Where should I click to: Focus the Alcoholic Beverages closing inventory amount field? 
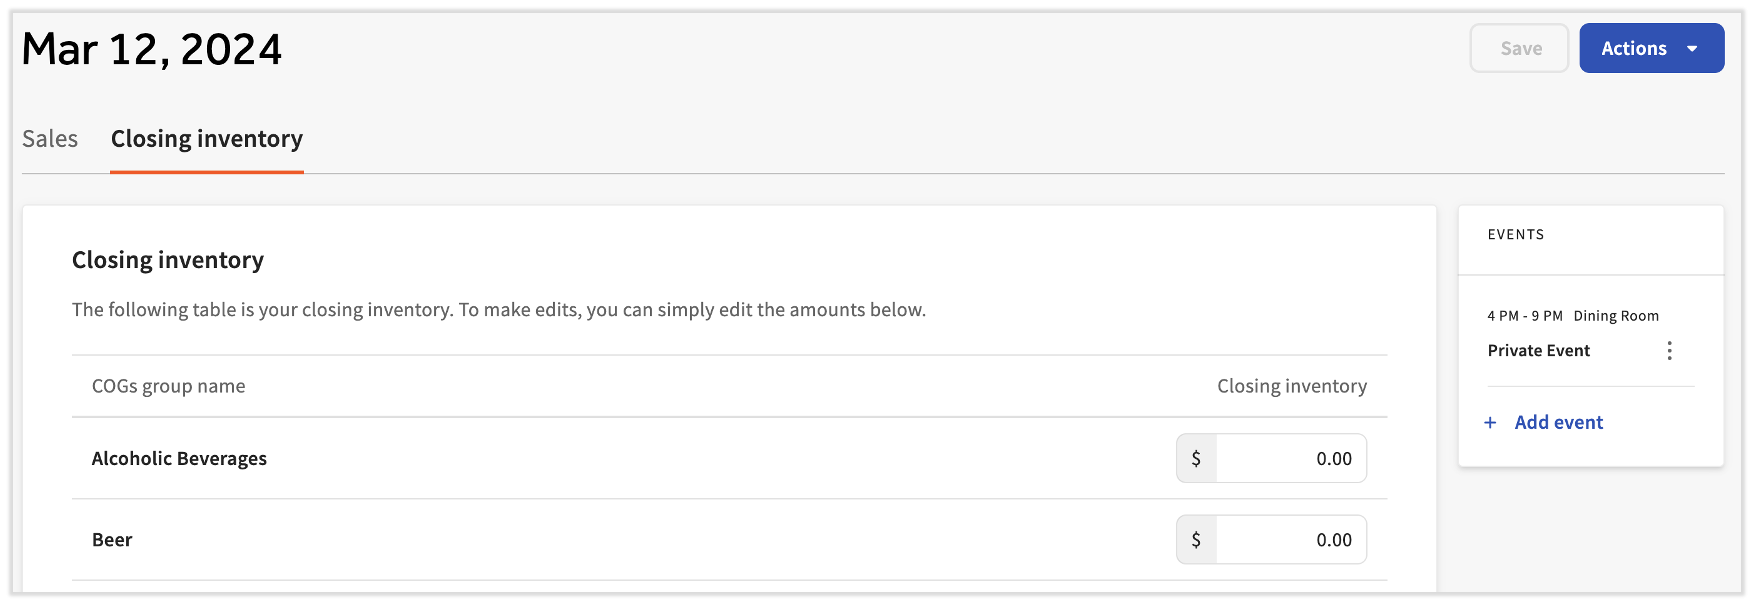pos(1290,459)
